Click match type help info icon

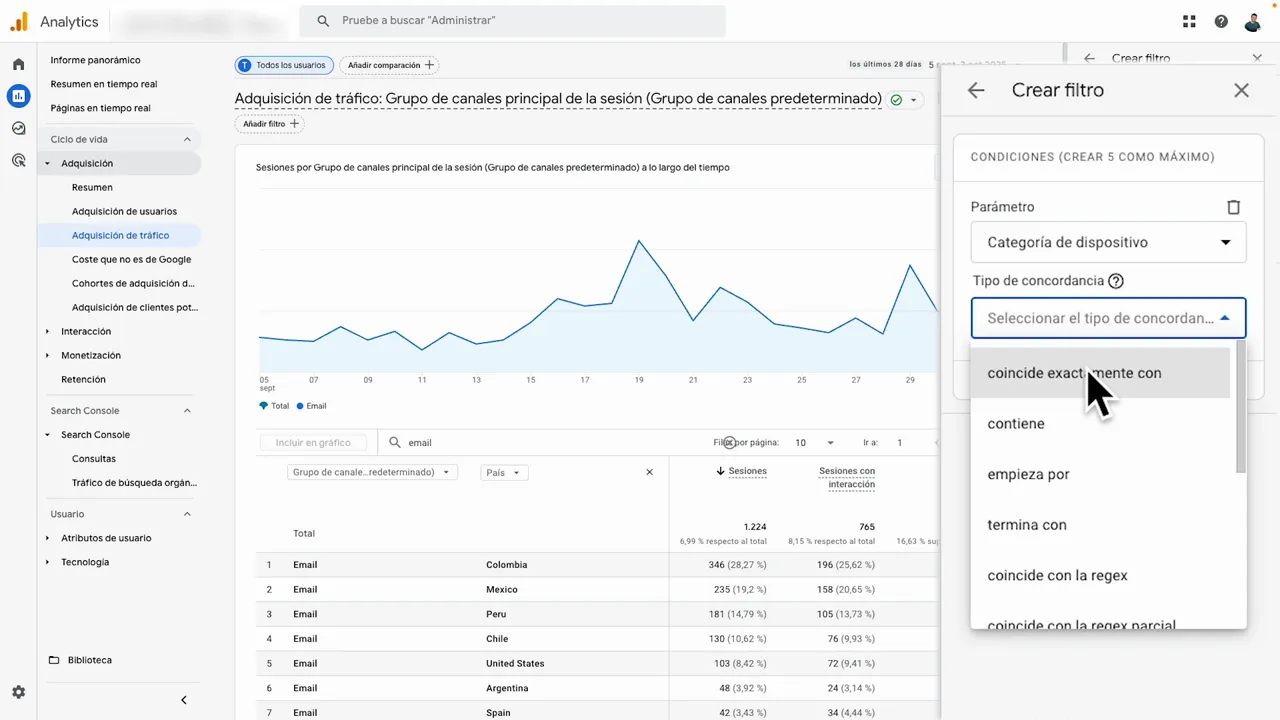tap(1116, 281)
